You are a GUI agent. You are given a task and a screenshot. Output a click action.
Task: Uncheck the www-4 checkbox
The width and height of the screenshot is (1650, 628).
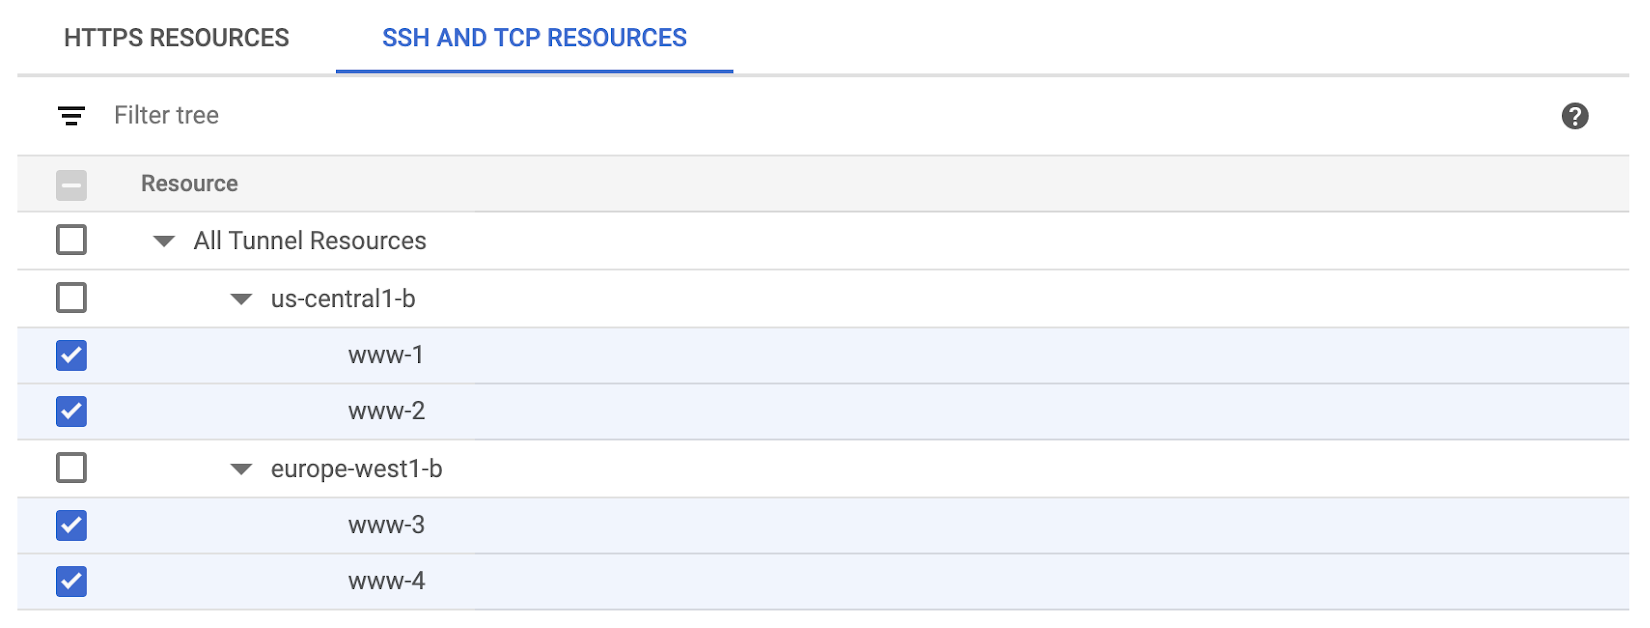coord(71,581)
